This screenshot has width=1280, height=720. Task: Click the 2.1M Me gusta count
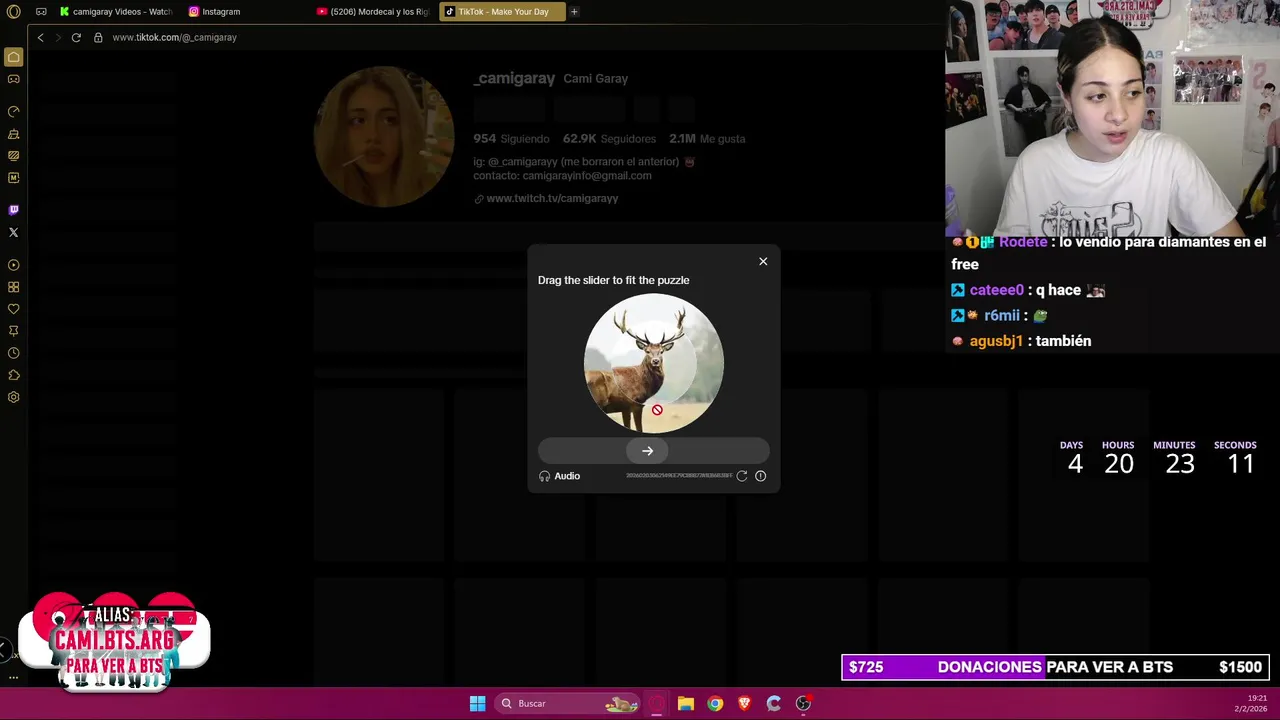pos(707,139)
